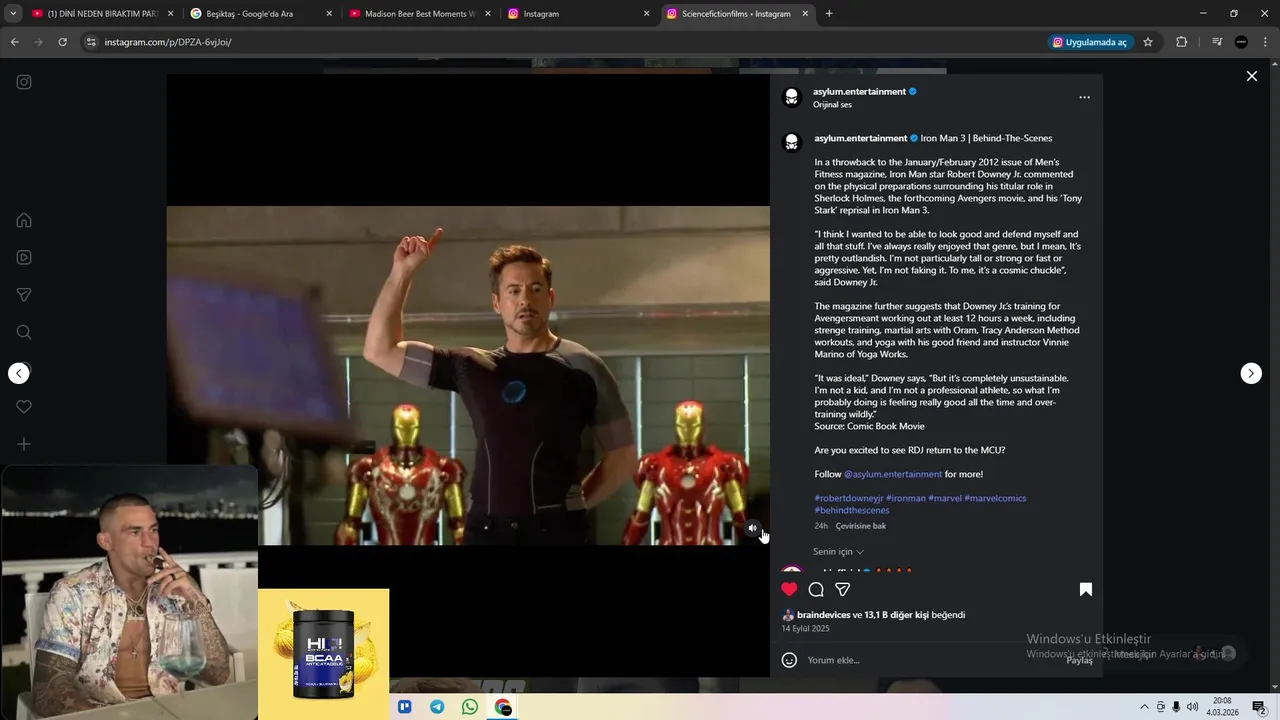Open media controls icon in Chrome toolbar

[x=1217, y=42]
